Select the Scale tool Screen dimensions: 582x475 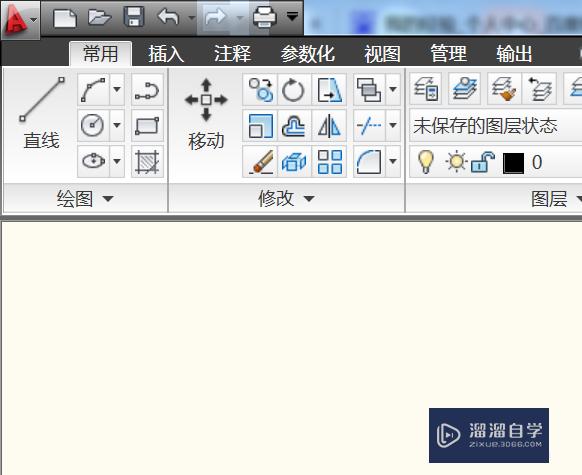click(260, 125)
